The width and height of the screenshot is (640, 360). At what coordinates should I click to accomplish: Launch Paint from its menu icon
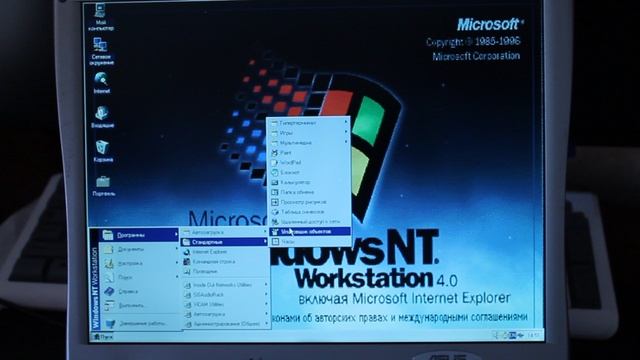[275, 153]
